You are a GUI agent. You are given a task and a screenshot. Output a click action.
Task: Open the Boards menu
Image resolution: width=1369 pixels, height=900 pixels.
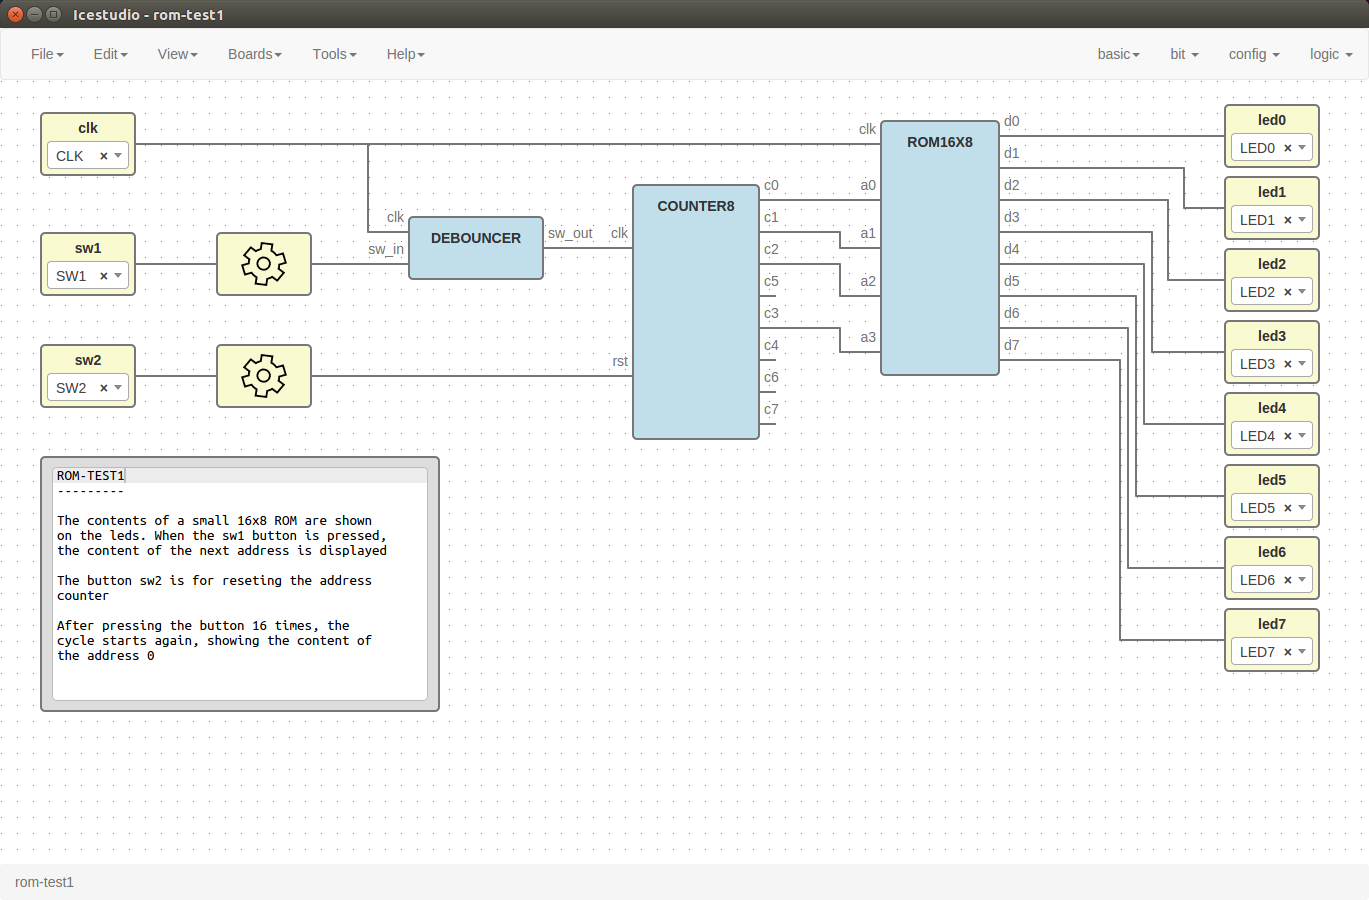tap(254, 54)
